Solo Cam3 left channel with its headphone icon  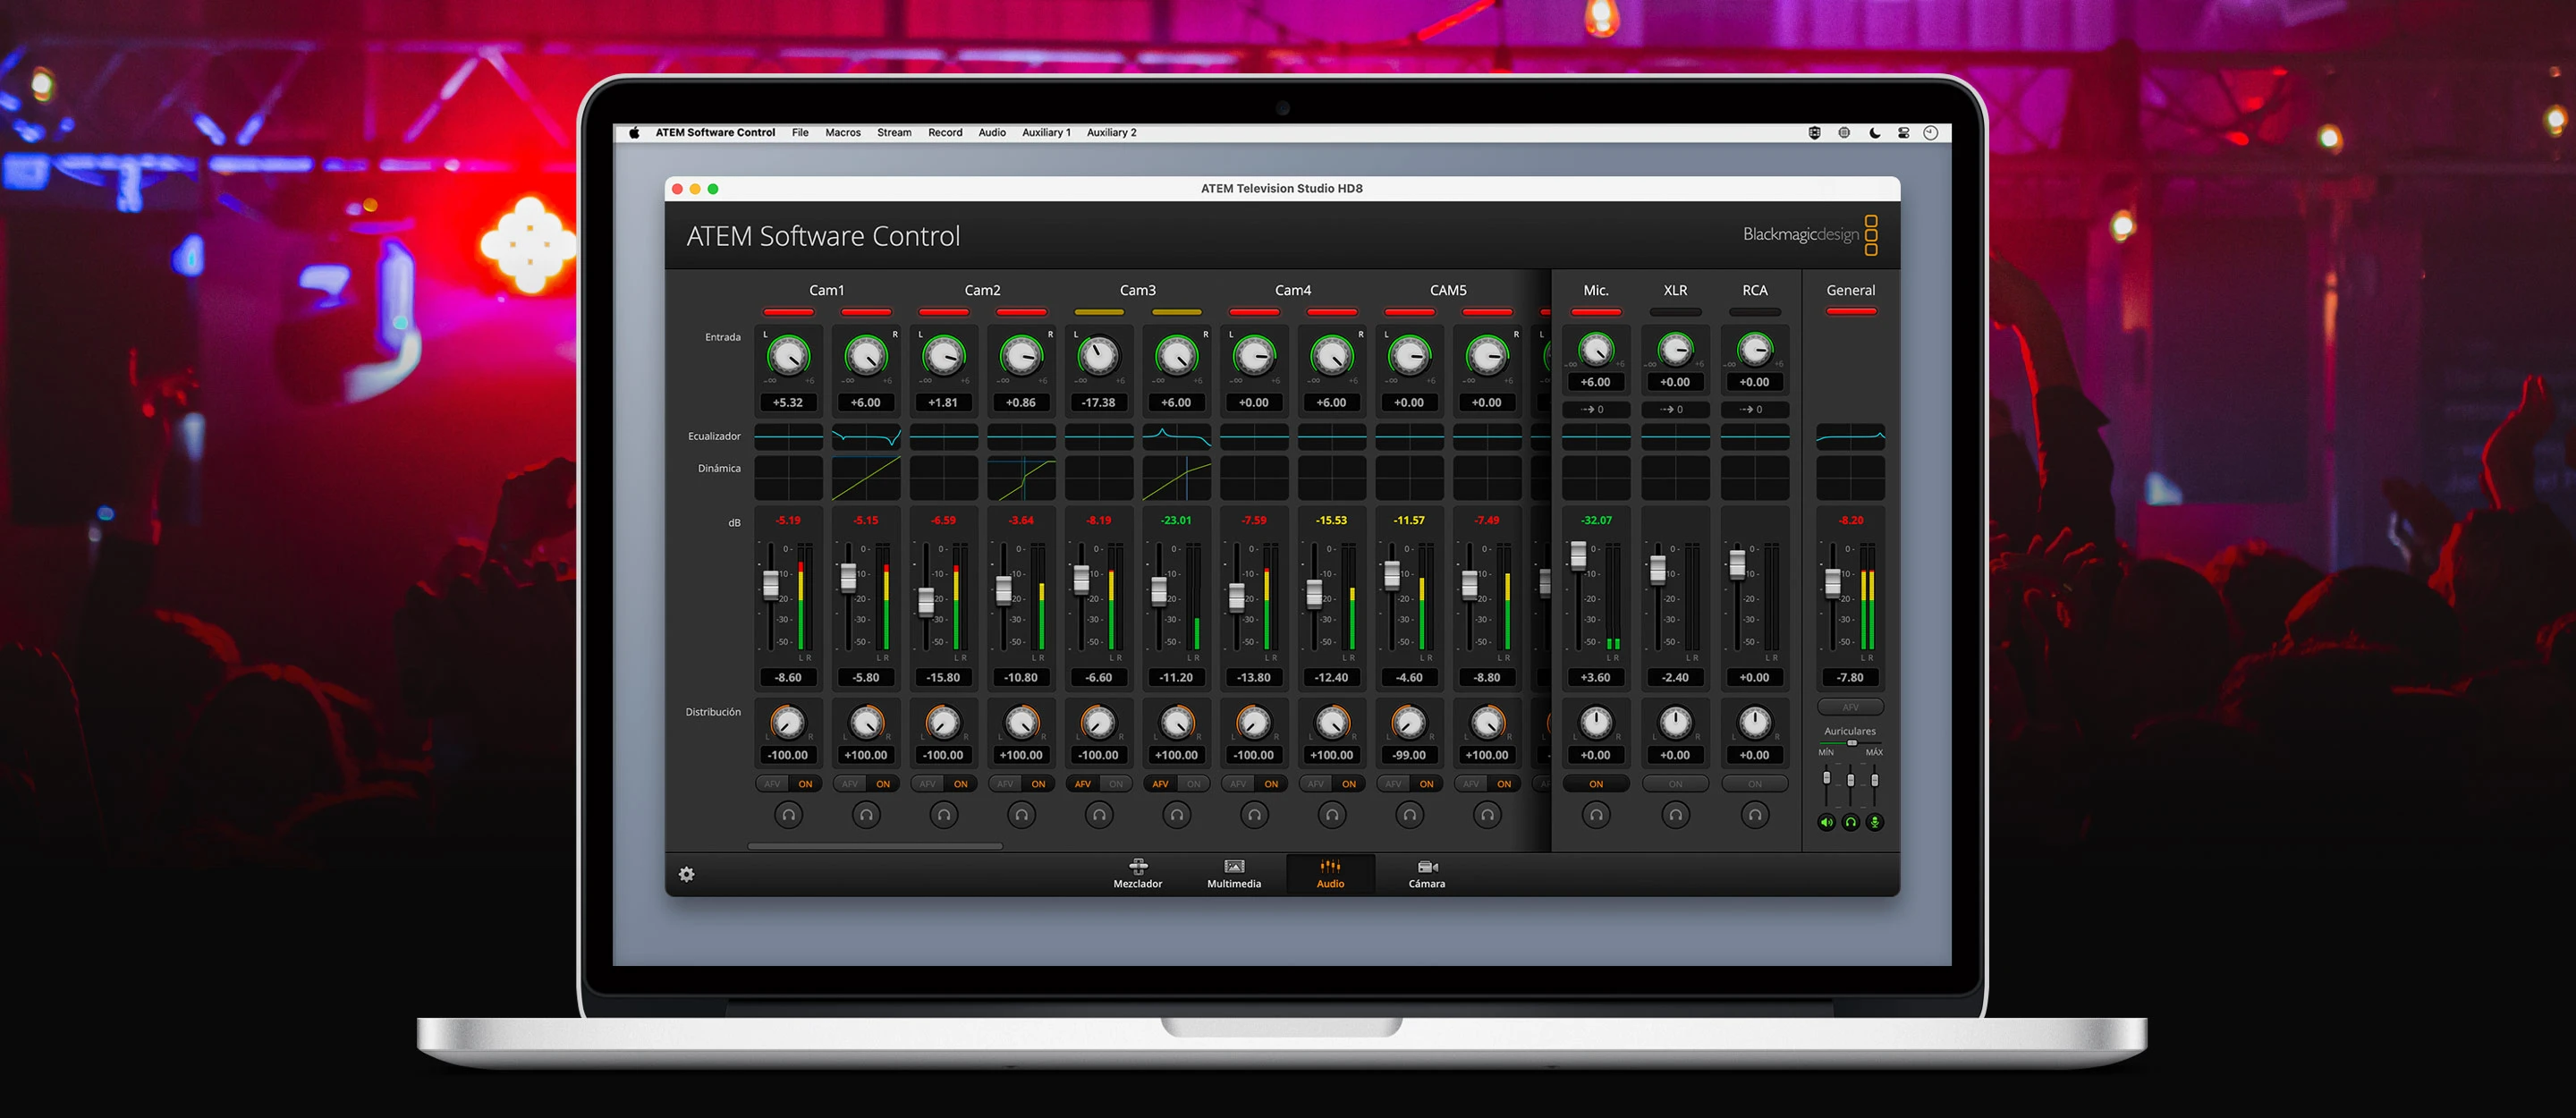coord(1099,815)
